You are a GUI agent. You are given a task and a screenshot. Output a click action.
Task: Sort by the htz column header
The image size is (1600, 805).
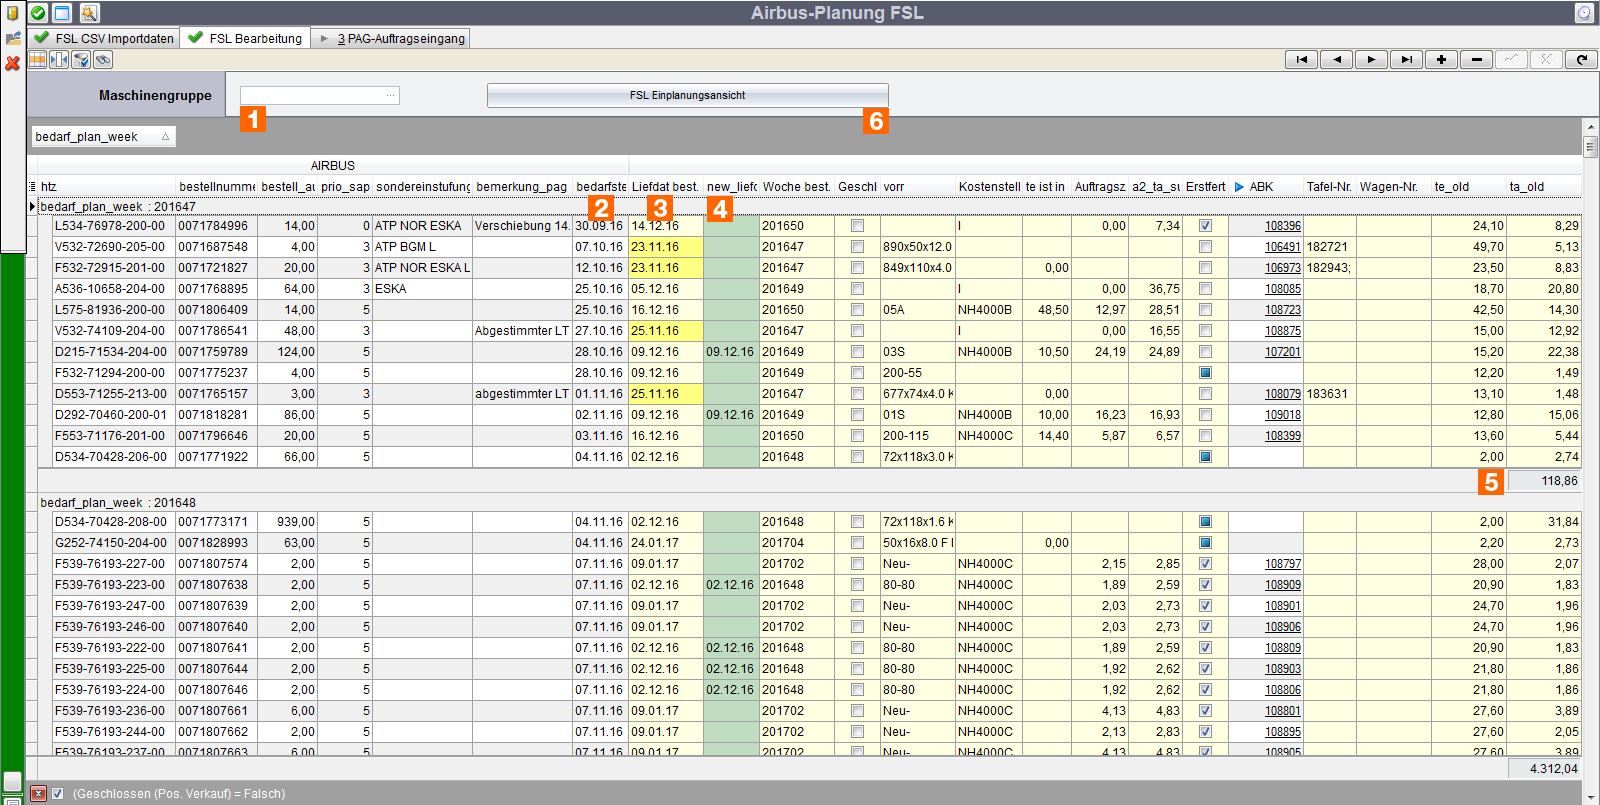[x=107, y=186]
